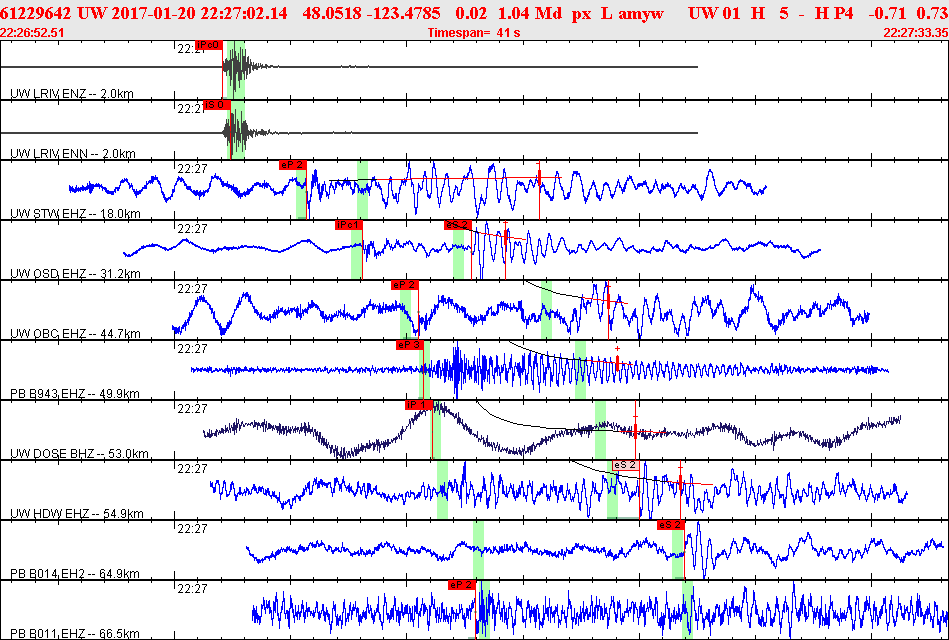Click the end time 22:27:33.35 label
This screenshot has height=640, width=949.
(914, 33)
